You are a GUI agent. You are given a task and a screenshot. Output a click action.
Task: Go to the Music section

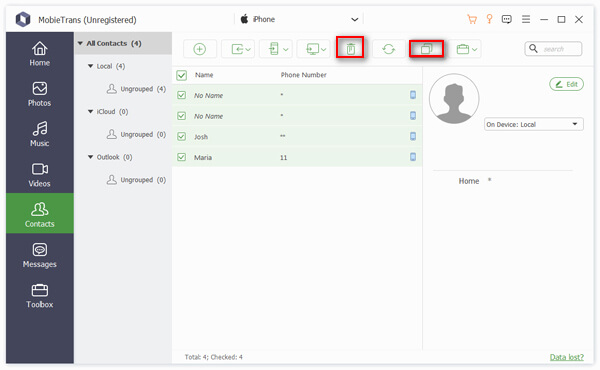pyautogui.click(x=39, y=134)
